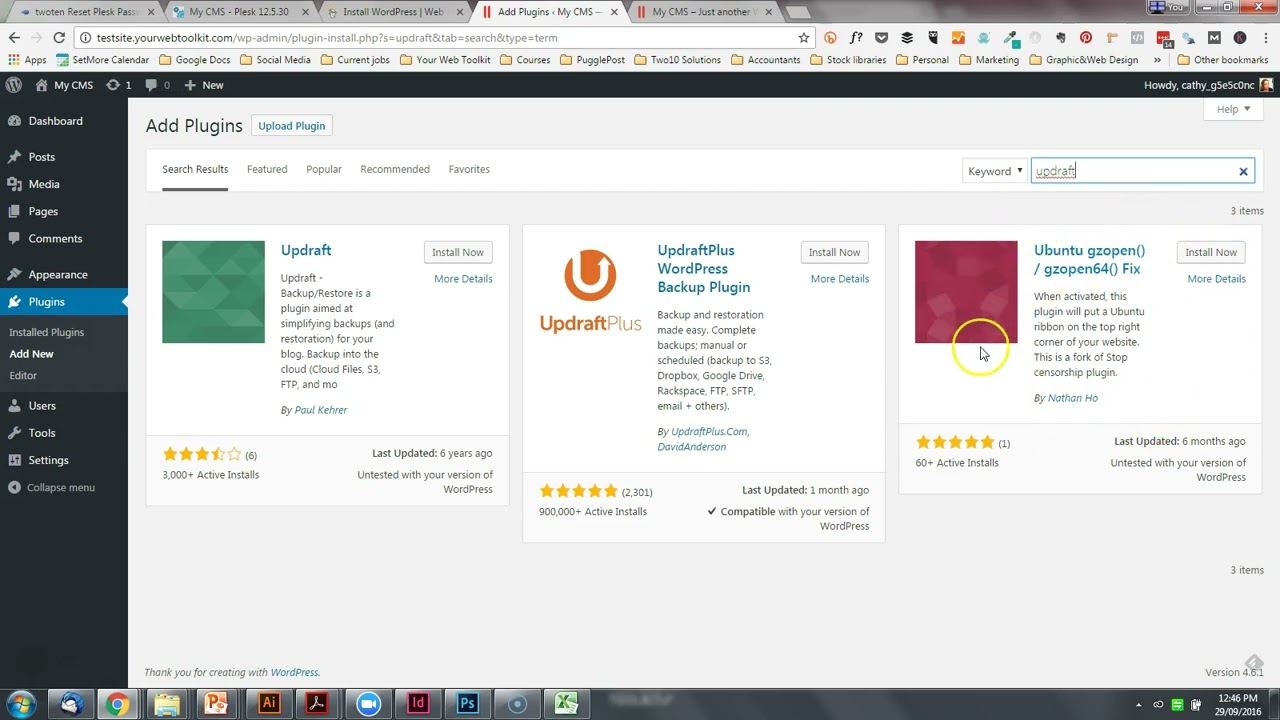Screen dimensions: 1280x720
Task: Open Chrome from the taskbar
Action: coord(118,704)
